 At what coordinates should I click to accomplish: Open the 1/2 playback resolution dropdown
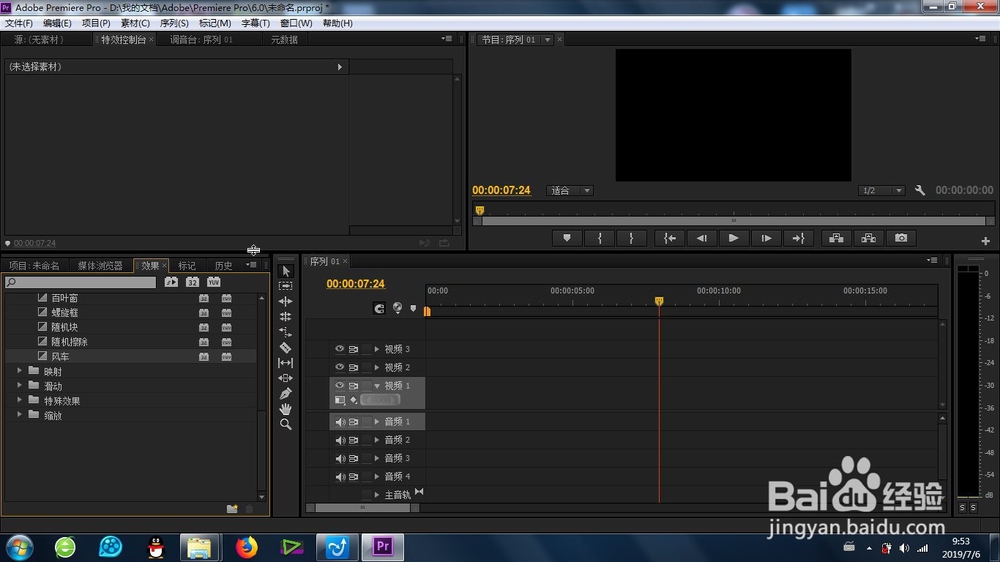tap(881, 190)
